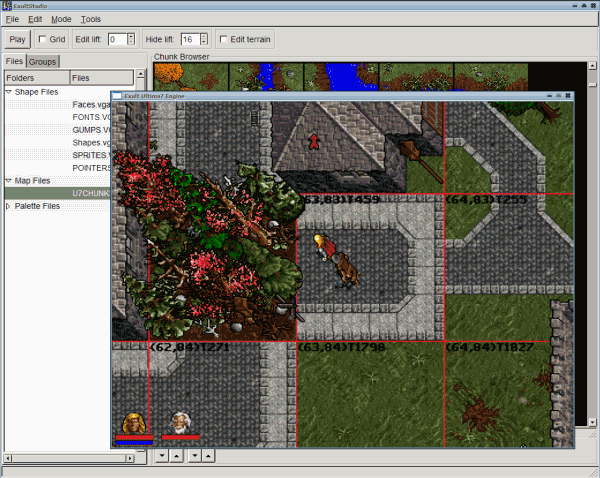The image size is (600, 478).
Task: Decrease Hide lift with the down spinner arrow
Action: tap(204, 42)
